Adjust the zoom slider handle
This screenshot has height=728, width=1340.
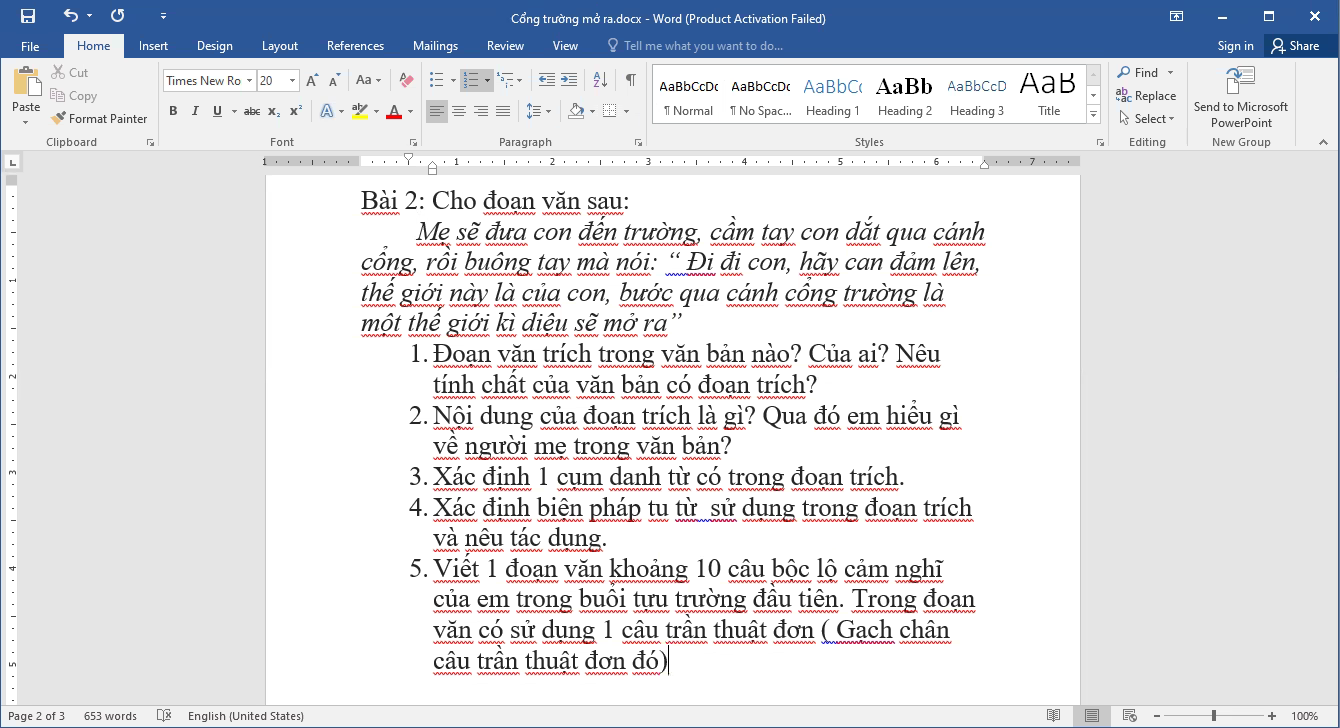(1214, 716)
